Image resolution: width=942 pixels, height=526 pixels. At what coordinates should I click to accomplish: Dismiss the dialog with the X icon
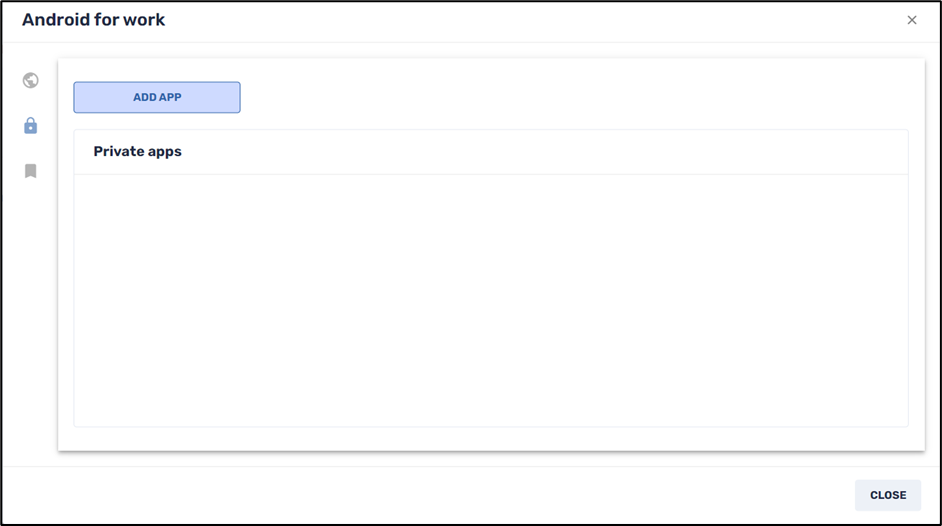911,20
